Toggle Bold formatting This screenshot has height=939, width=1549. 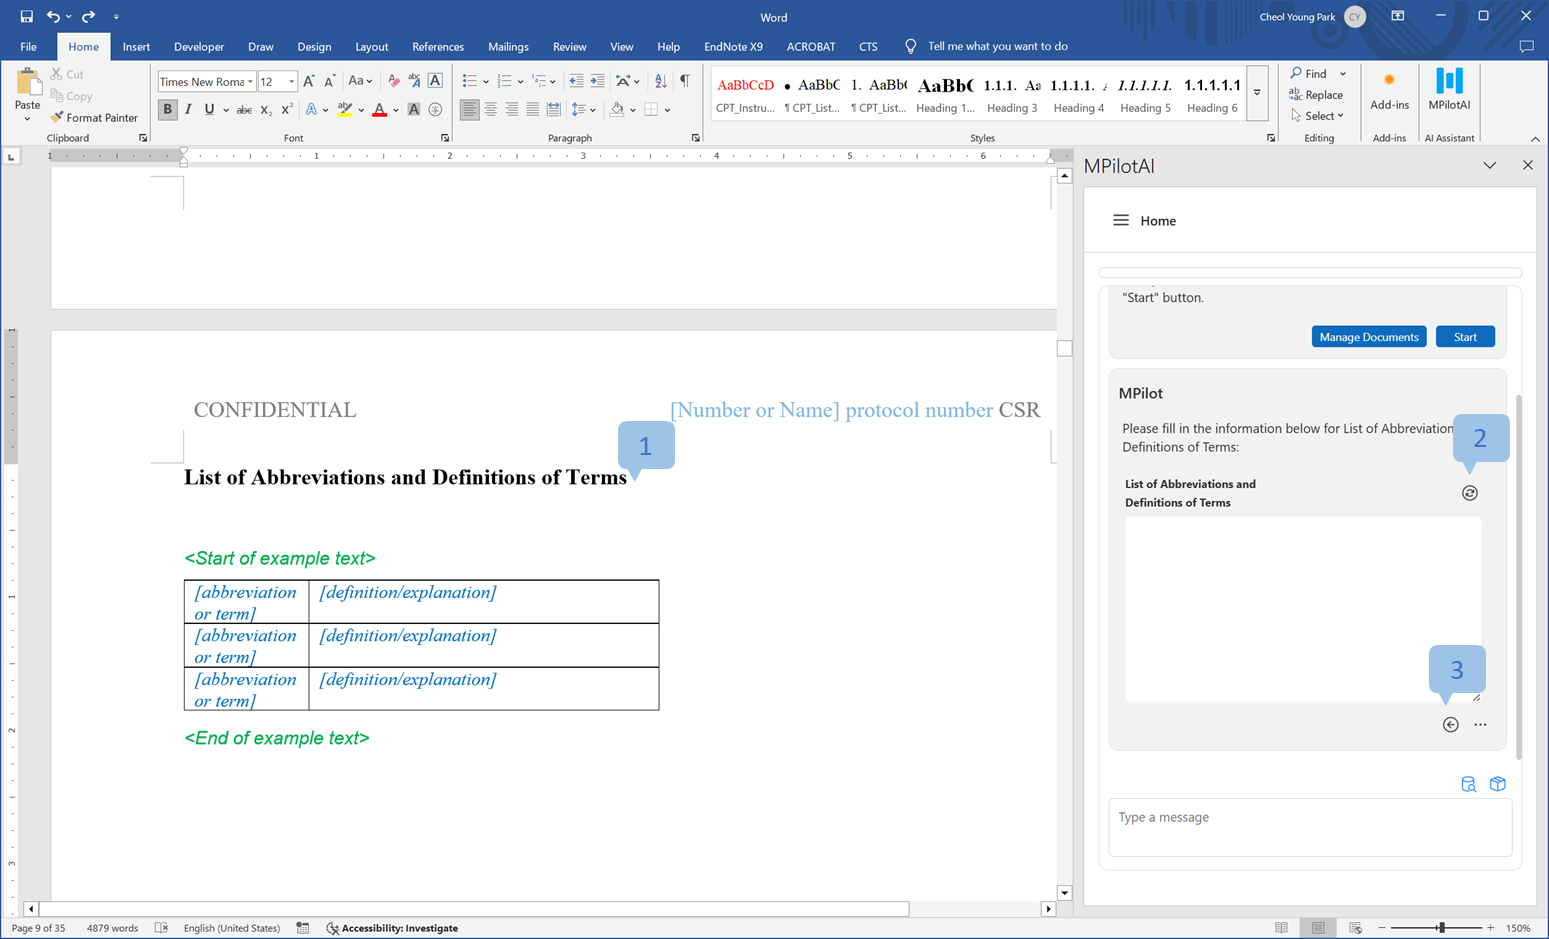tap(167, 110)
